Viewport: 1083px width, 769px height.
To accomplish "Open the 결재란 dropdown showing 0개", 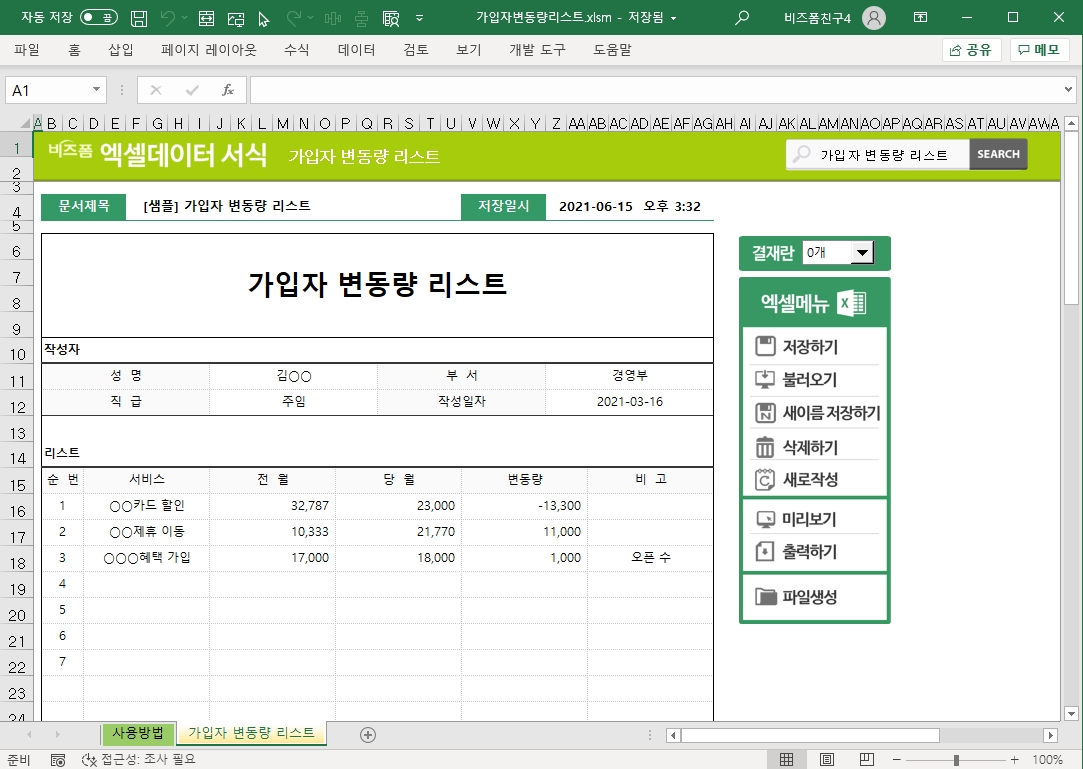I will [862, 254].
